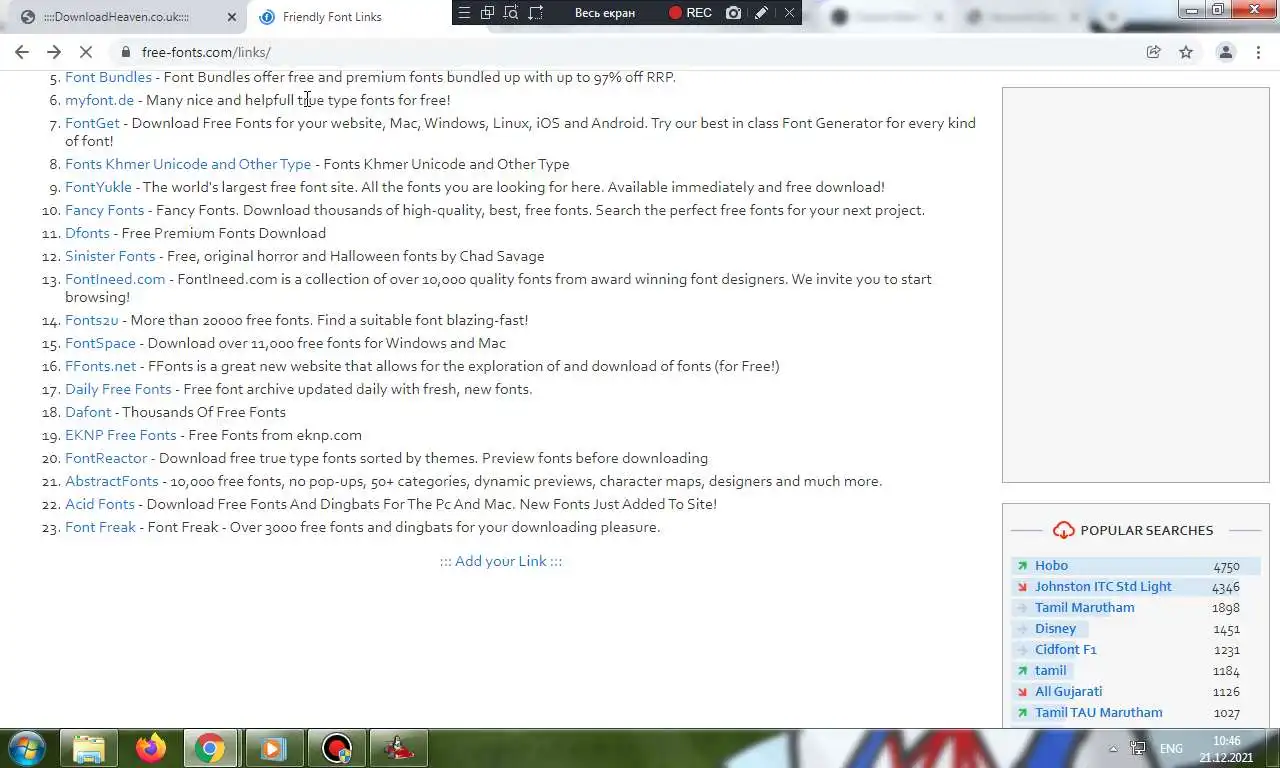The height and width of the screenshot is (768, 1280).
Task: Close the recorder toolbar
Action: point(789,12)
